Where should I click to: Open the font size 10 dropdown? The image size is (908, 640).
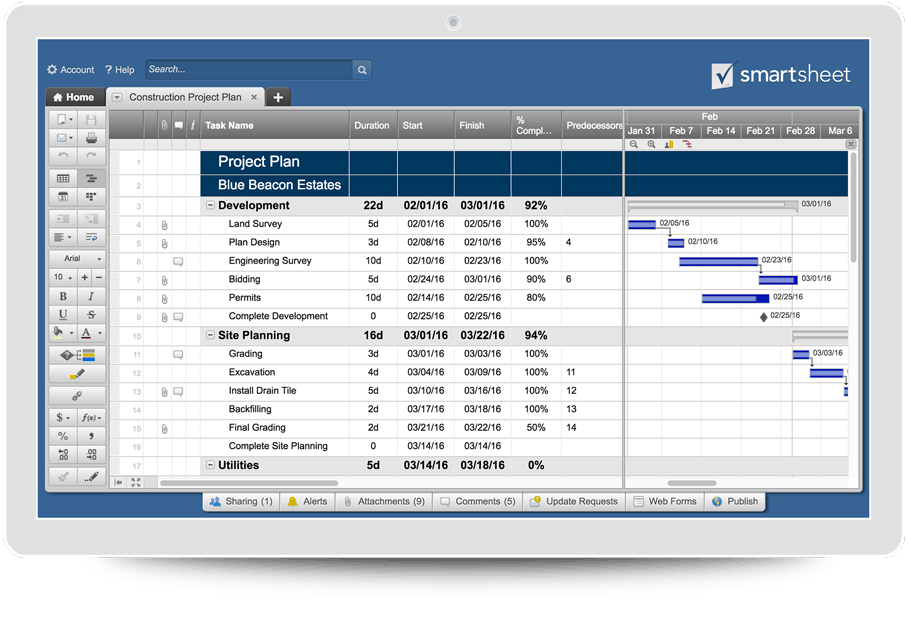click(x=63, y=277)
